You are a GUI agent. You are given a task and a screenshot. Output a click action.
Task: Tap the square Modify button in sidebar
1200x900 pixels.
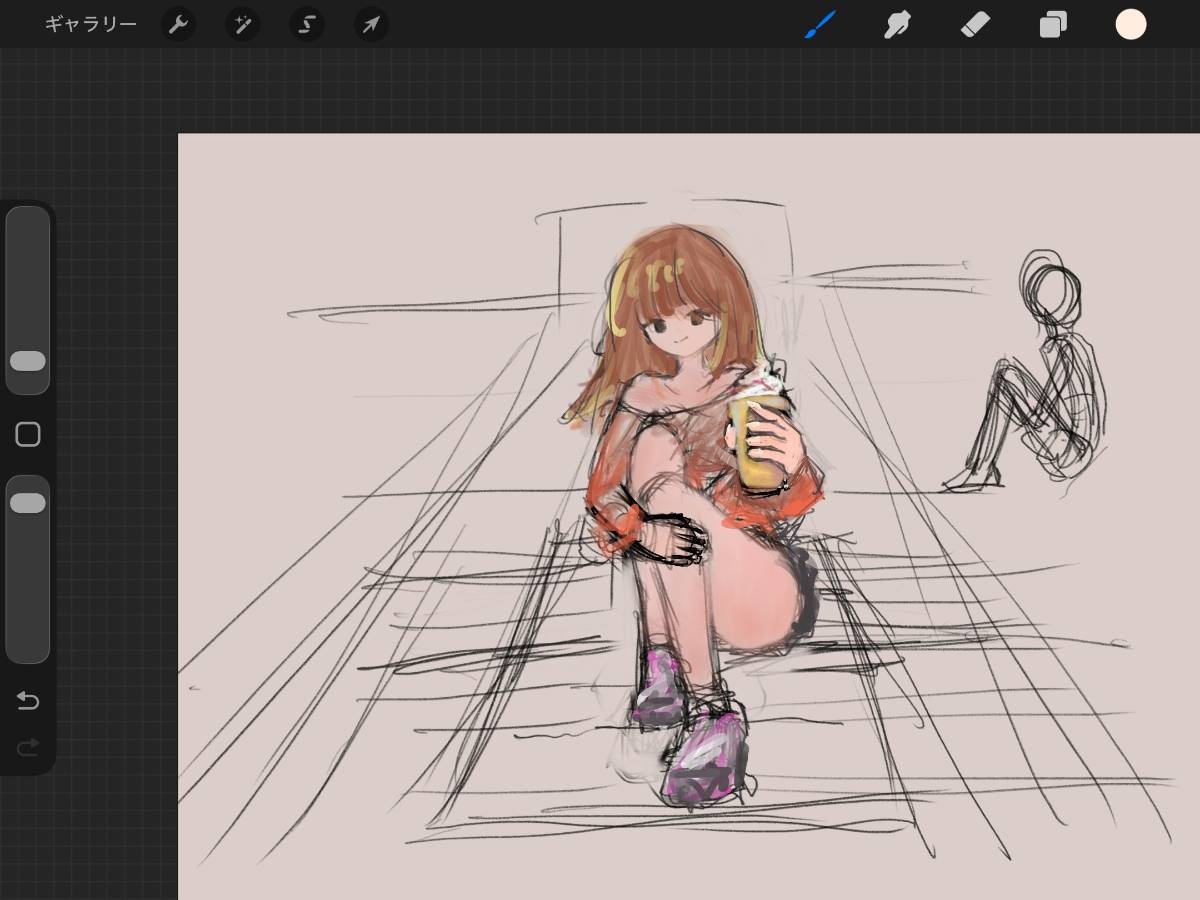coord(28,434)
